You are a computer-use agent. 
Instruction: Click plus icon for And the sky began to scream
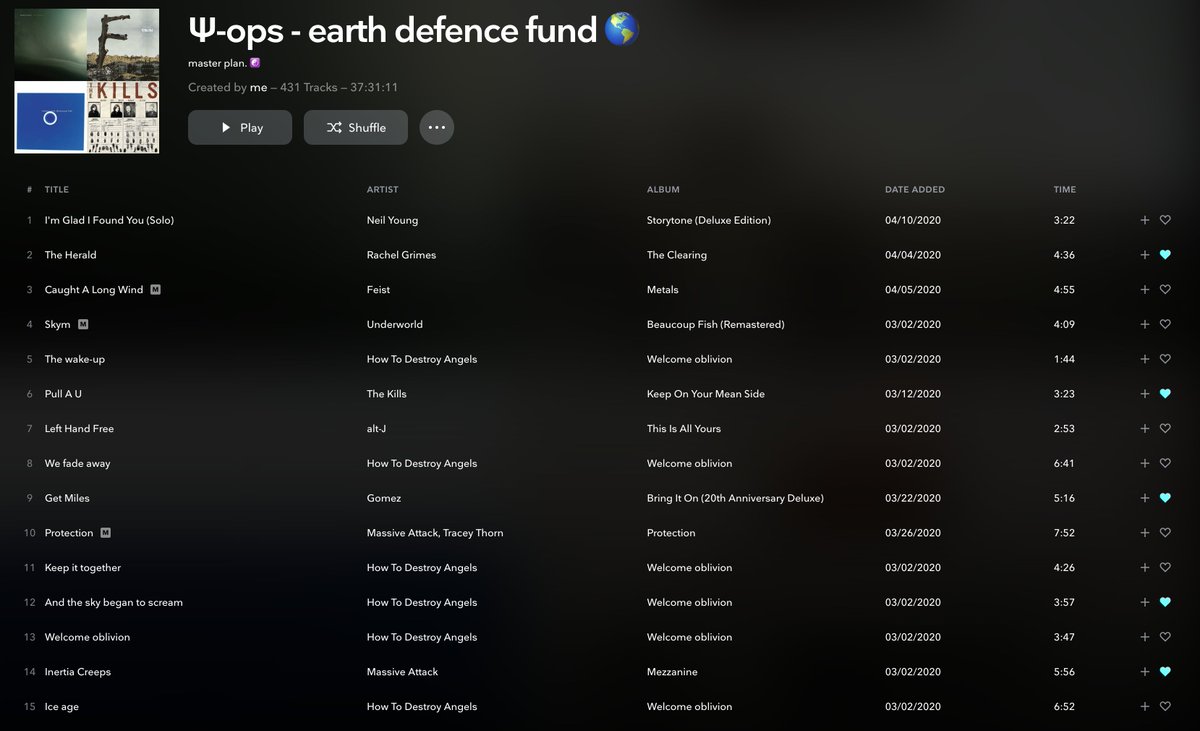[x=1144, y=602]
